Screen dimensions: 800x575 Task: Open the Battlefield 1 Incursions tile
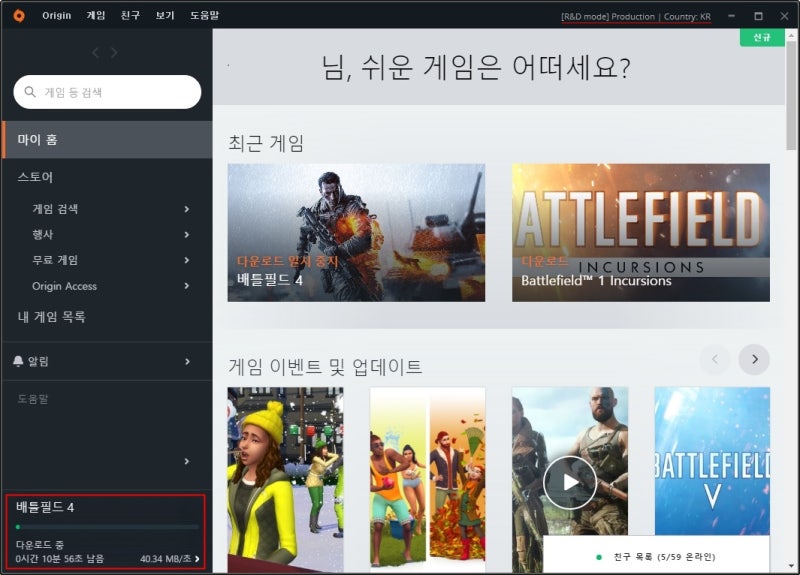pos(641,233)
